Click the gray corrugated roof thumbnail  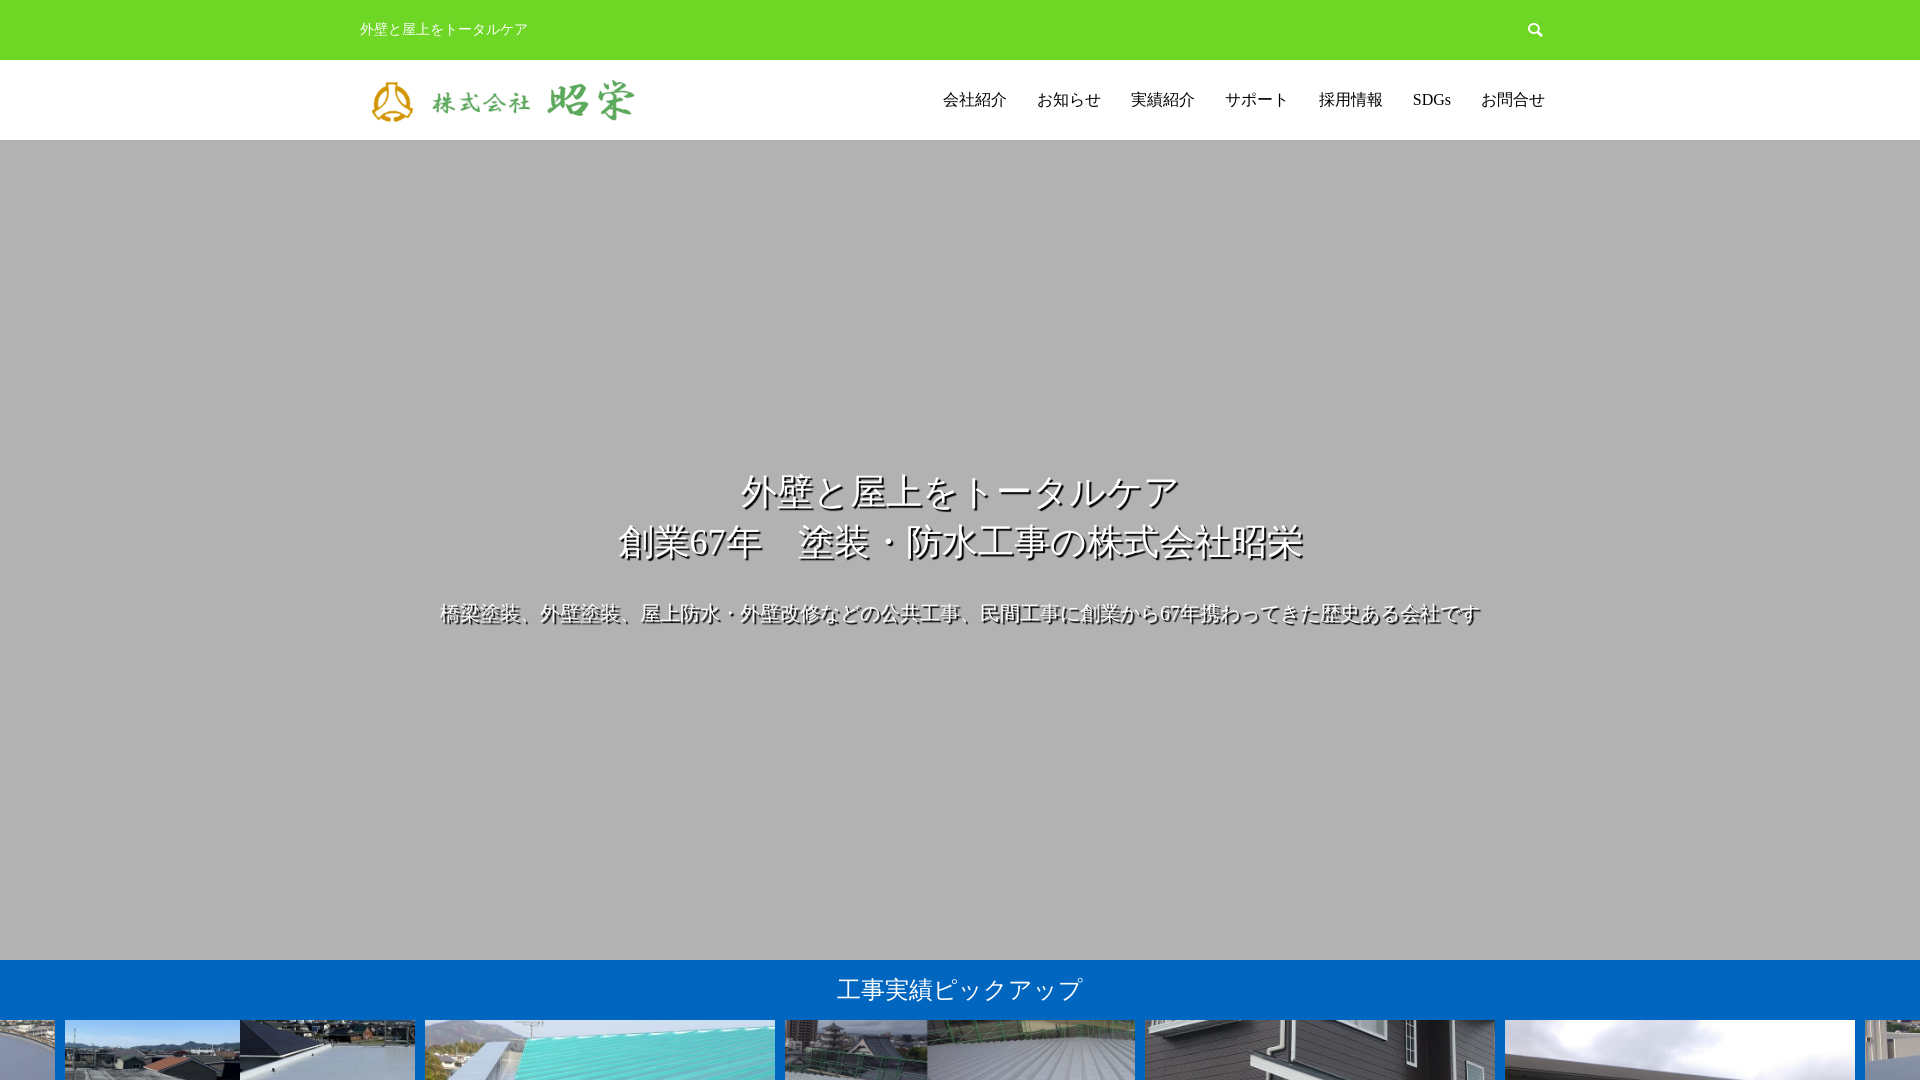pyautogui.click(x=1033, y=1050)
